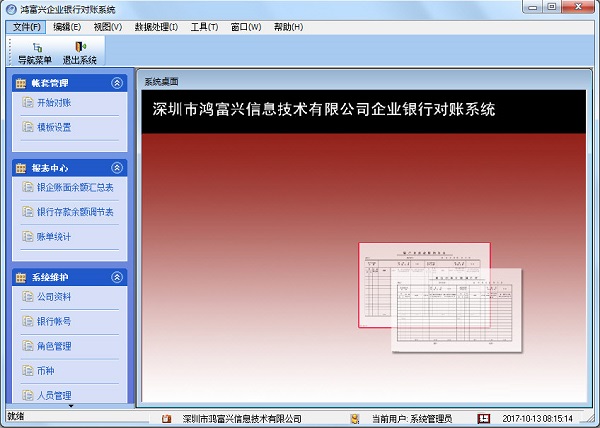
Task: Open the 公司资料 link
Action: (x=54, y=297)
